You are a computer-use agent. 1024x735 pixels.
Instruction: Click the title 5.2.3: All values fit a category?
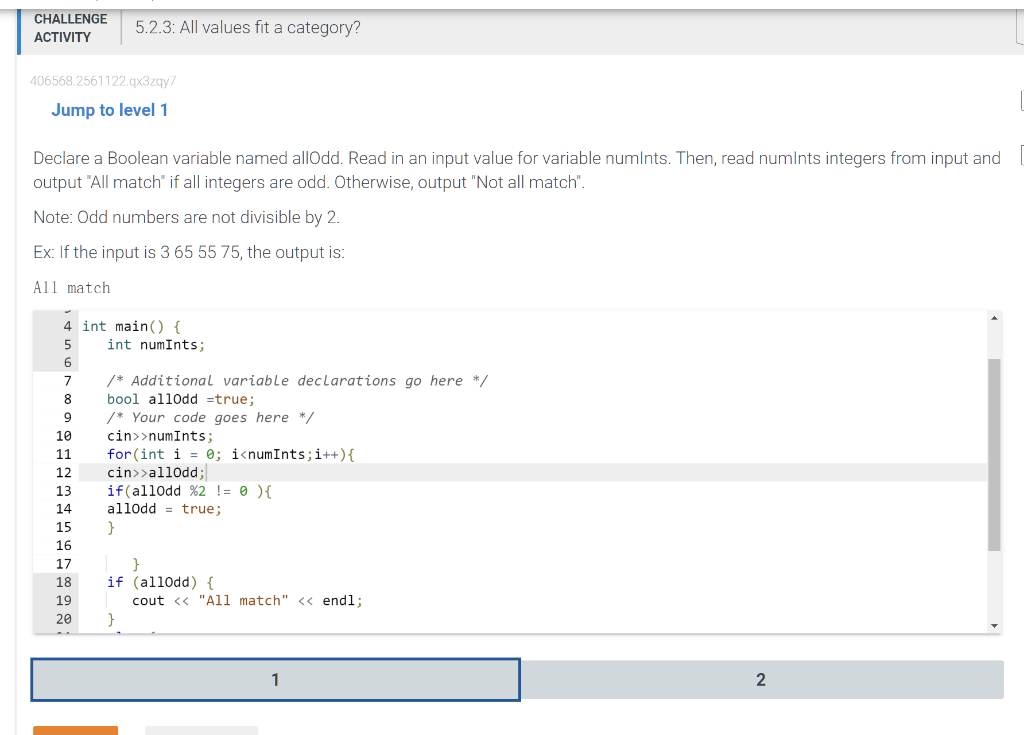(x=248, y=27)
